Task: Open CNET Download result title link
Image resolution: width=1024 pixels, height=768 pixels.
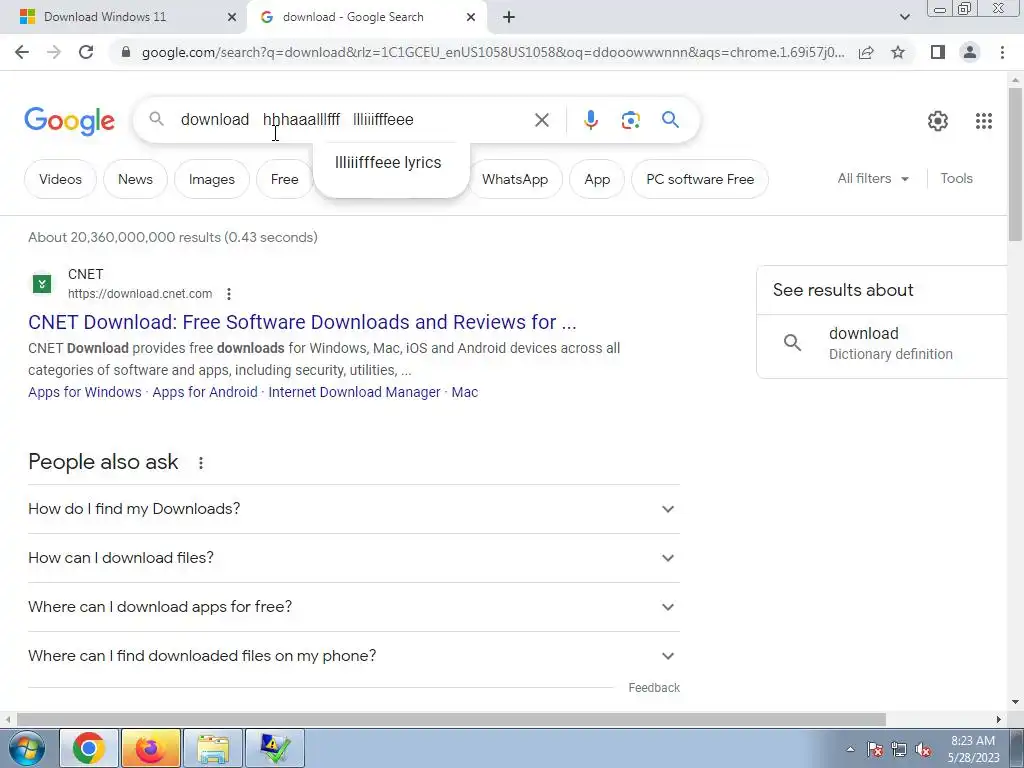Action: point(302,322)
